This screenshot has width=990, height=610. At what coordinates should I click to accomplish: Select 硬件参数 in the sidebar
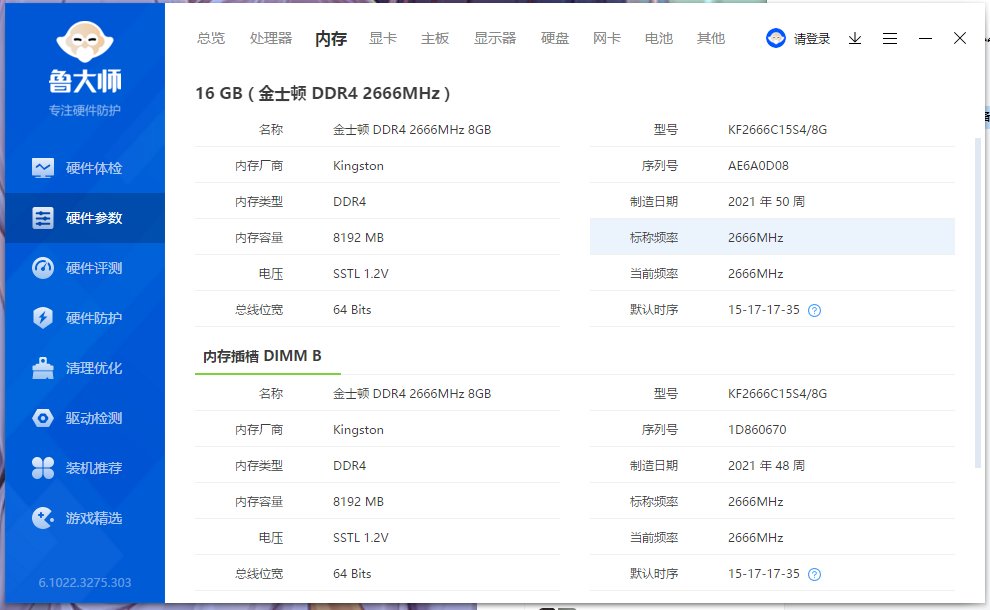[x=85, y=218]
